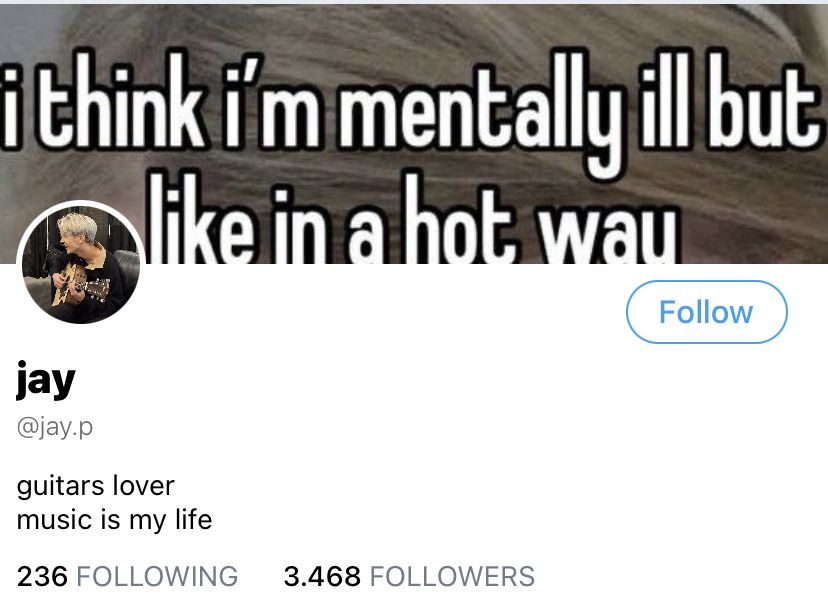This screenshot has width=828, height=601.
Task: Select the bio line guitars lover
Action: (x=96, y=486)
